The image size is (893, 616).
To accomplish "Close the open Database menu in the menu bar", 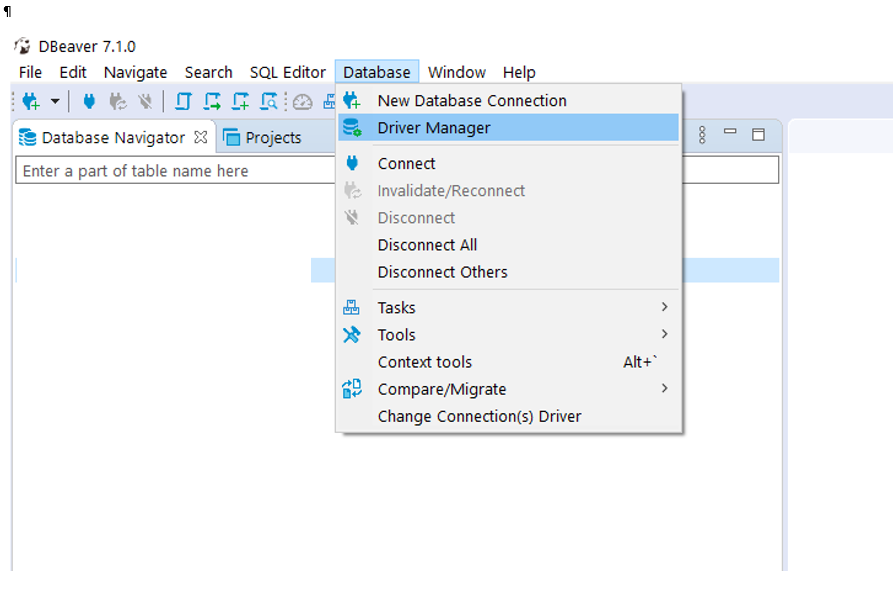I will tap(376, 72).
